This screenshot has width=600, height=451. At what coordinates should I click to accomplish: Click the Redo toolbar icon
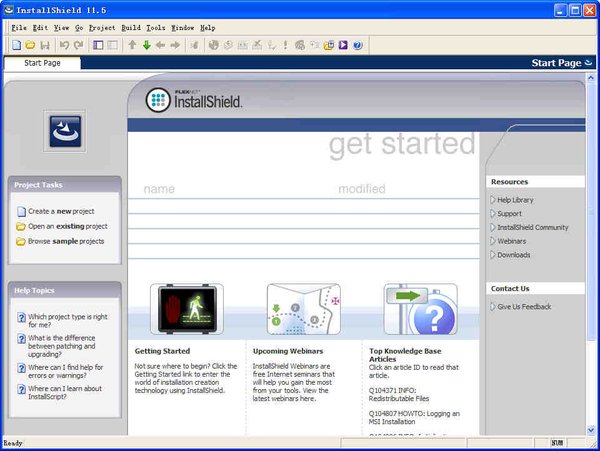[x=78, y=45]
